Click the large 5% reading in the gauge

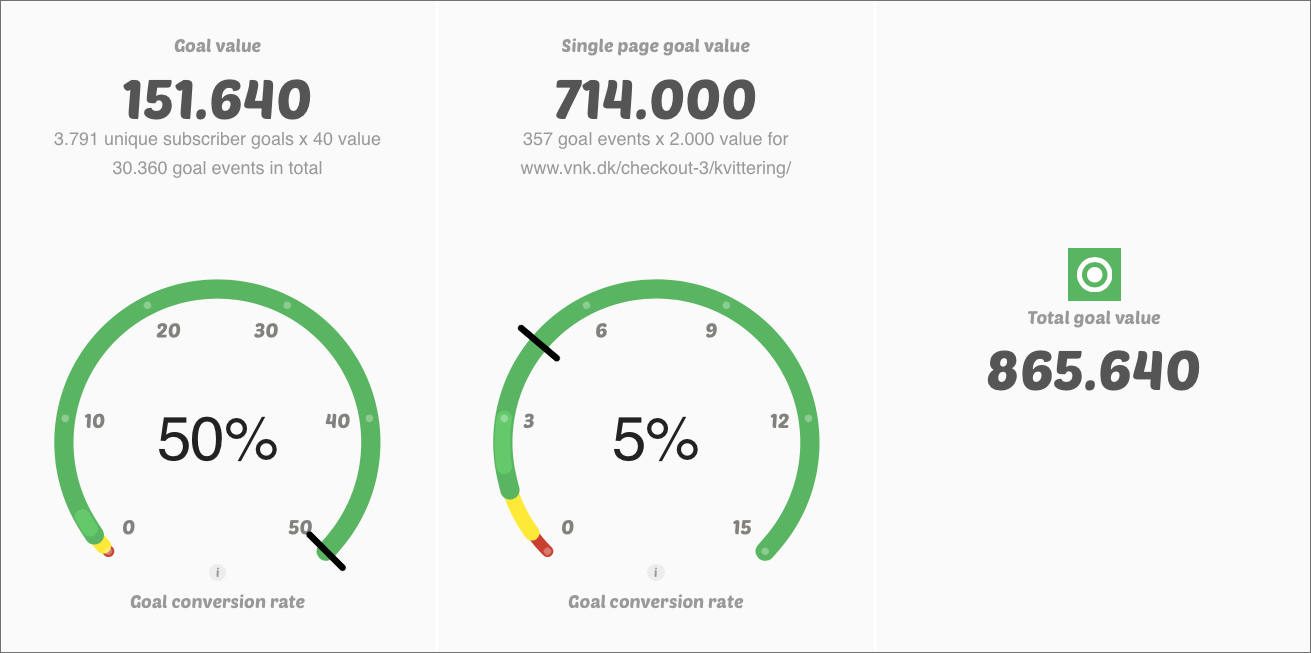coord(655,440)
